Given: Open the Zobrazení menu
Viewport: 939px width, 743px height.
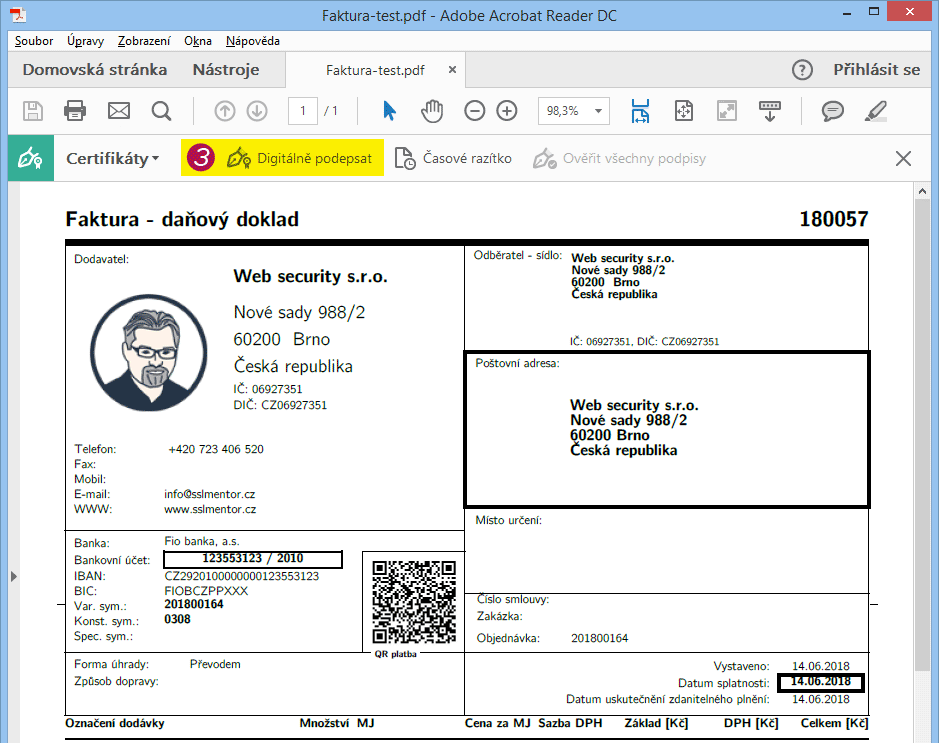Looking at the screenshot, I should 144,41.
